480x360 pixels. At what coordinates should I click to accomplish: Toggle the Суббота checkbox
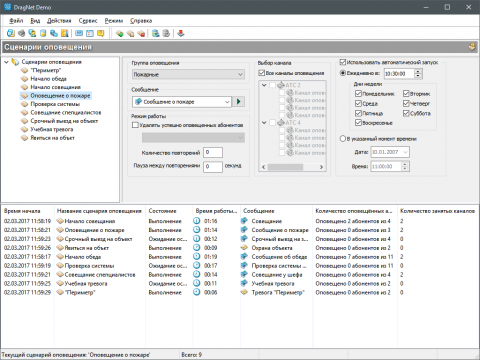tap(406, 113)
